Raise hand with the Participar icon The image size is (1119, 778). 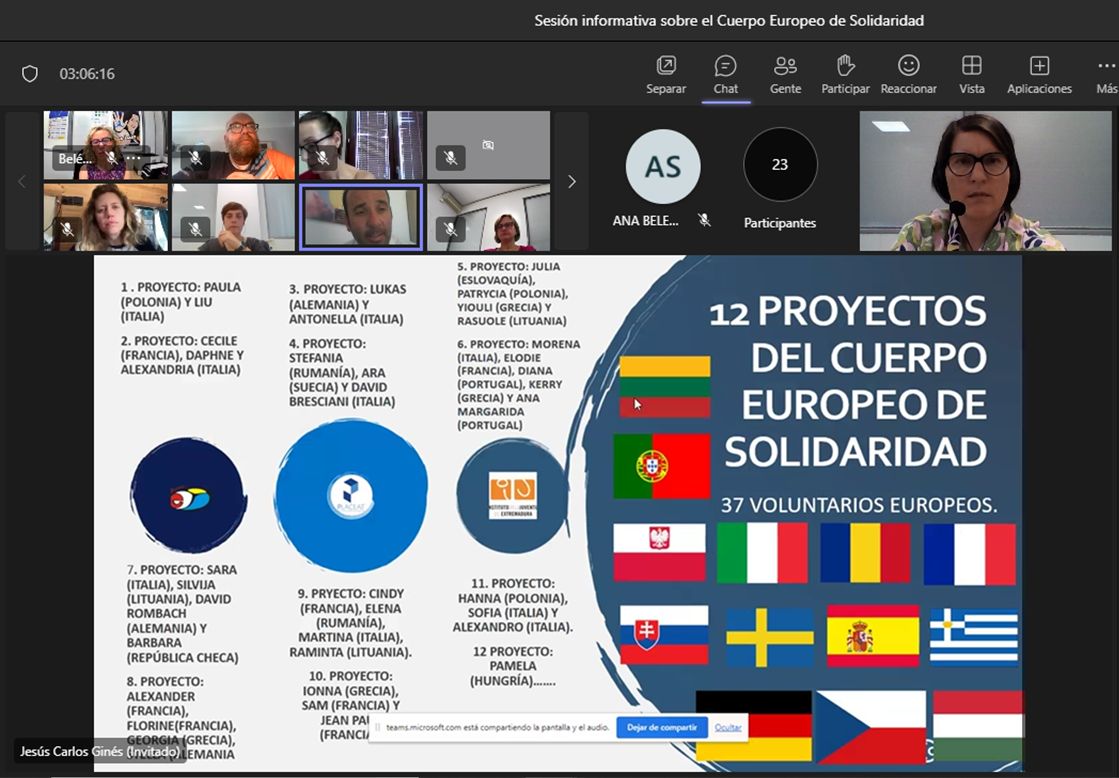tap(845, 73)
